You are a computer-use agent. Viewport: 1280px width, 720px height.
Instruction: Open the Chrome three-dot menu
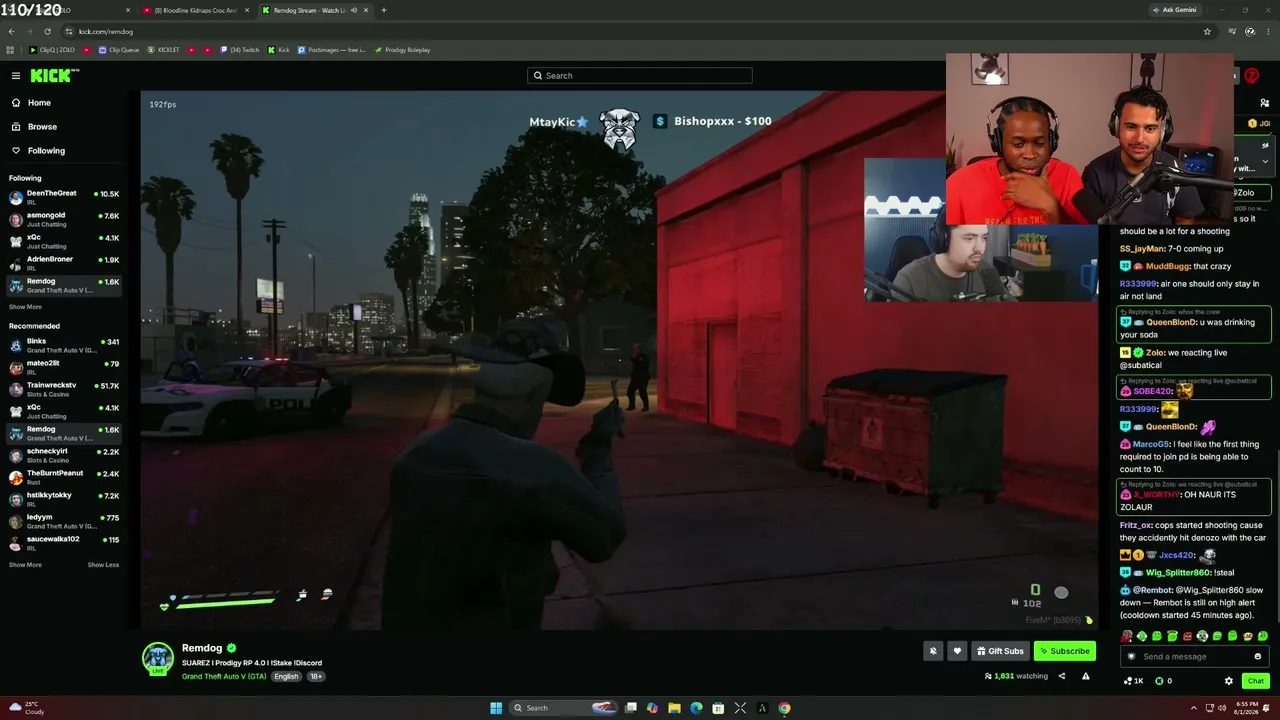coord(1268,31)
